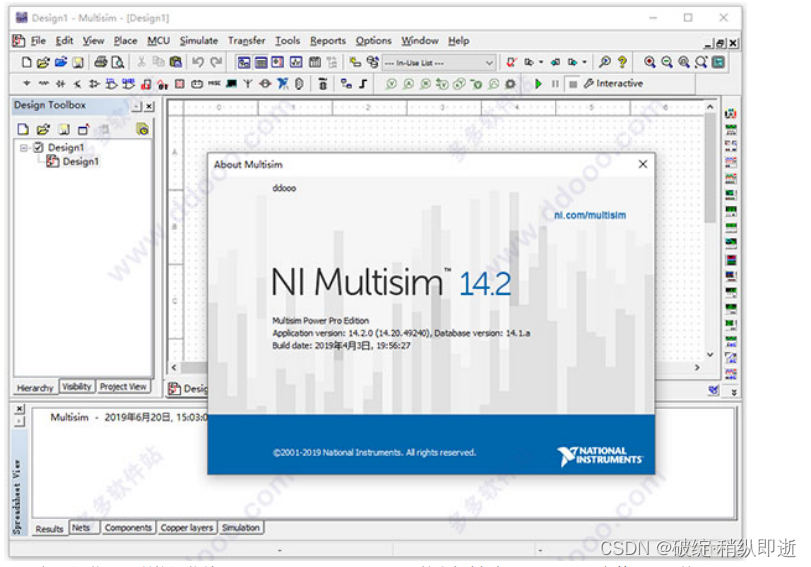The width and height of the screenshot is (811, 567).
Task: Open Print Preview in main toolbar
Action: 118,63
